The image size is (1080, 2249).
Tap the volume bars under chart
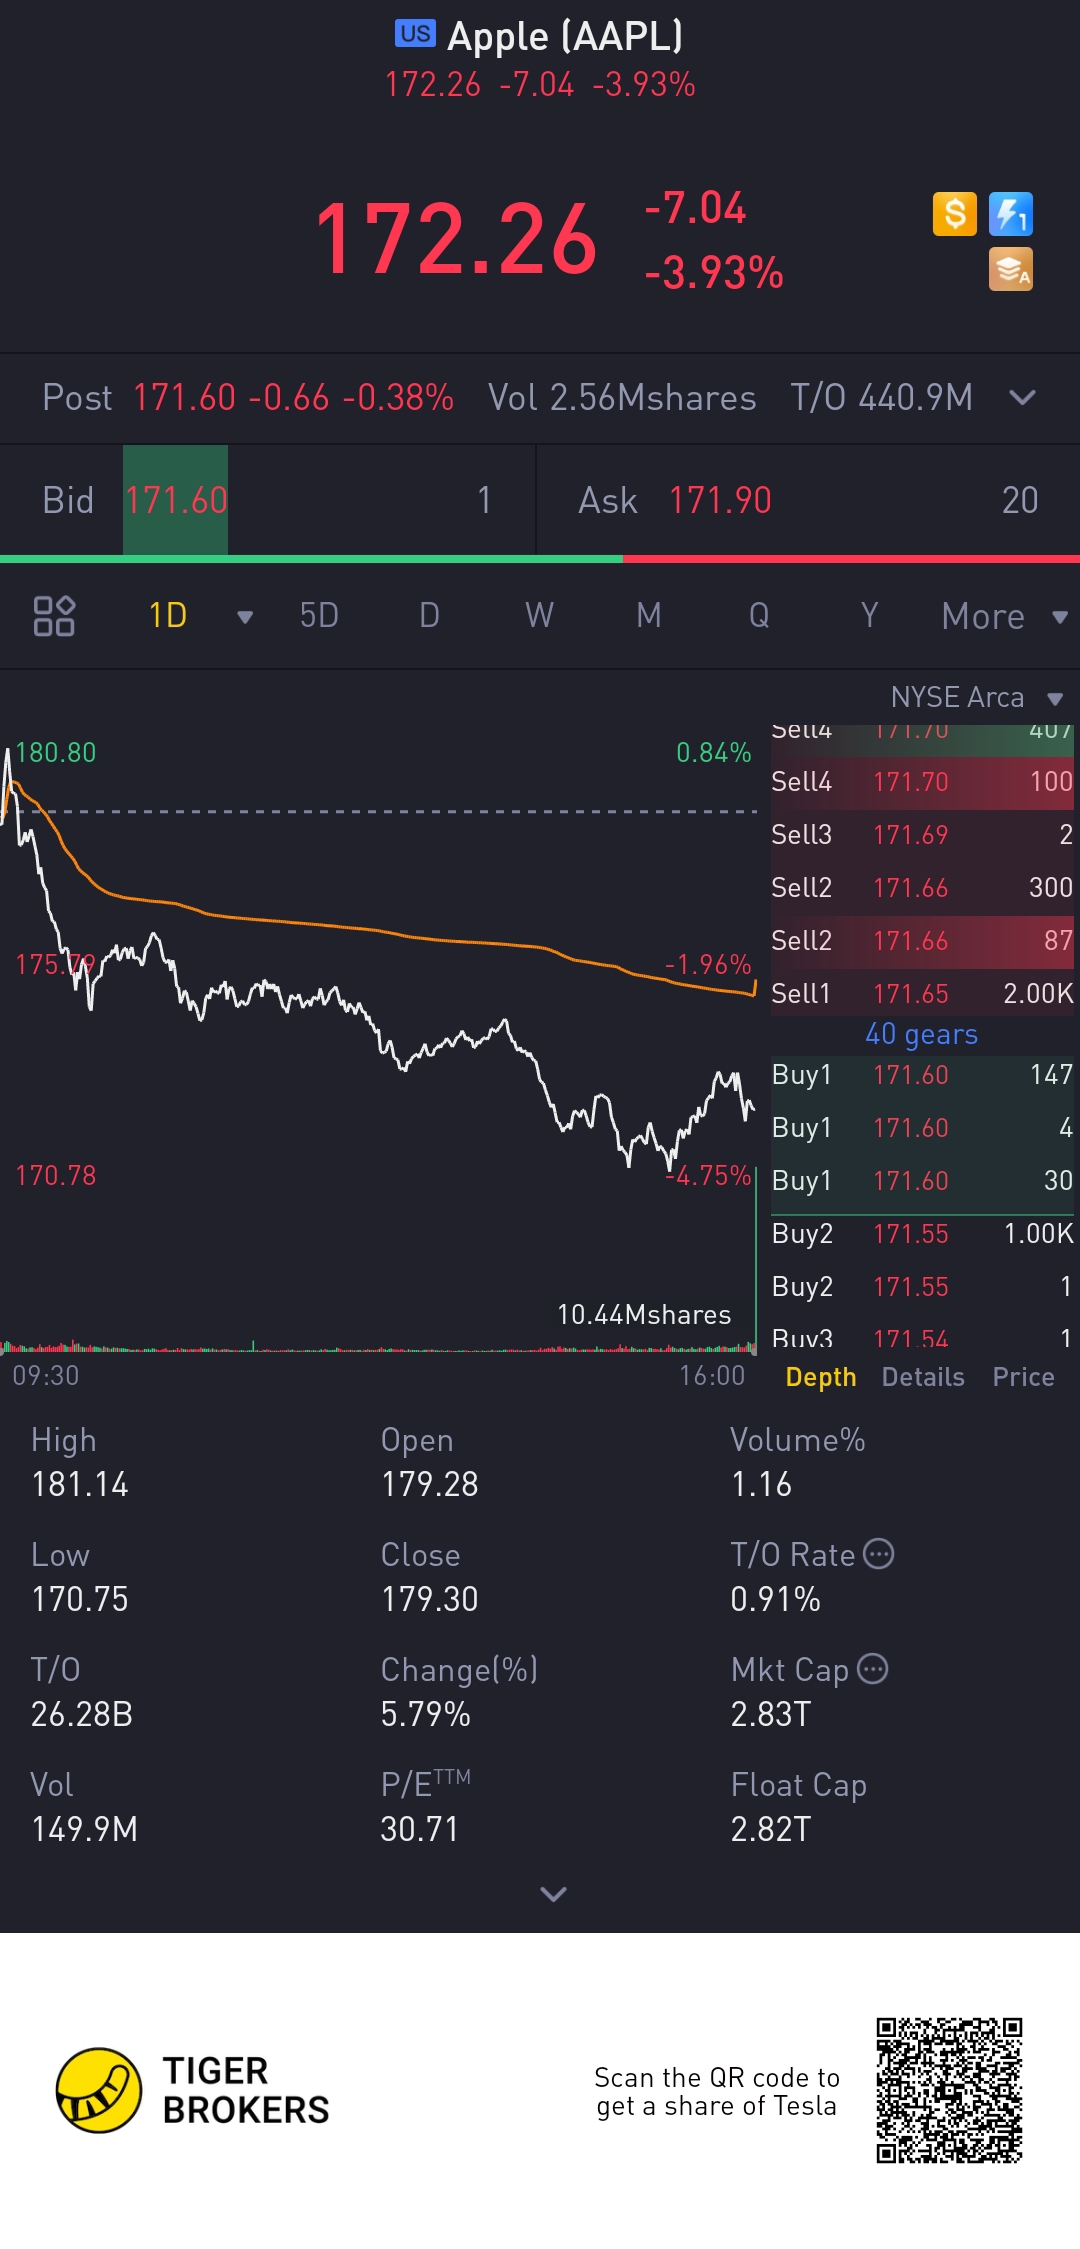tap(378, 1345)
